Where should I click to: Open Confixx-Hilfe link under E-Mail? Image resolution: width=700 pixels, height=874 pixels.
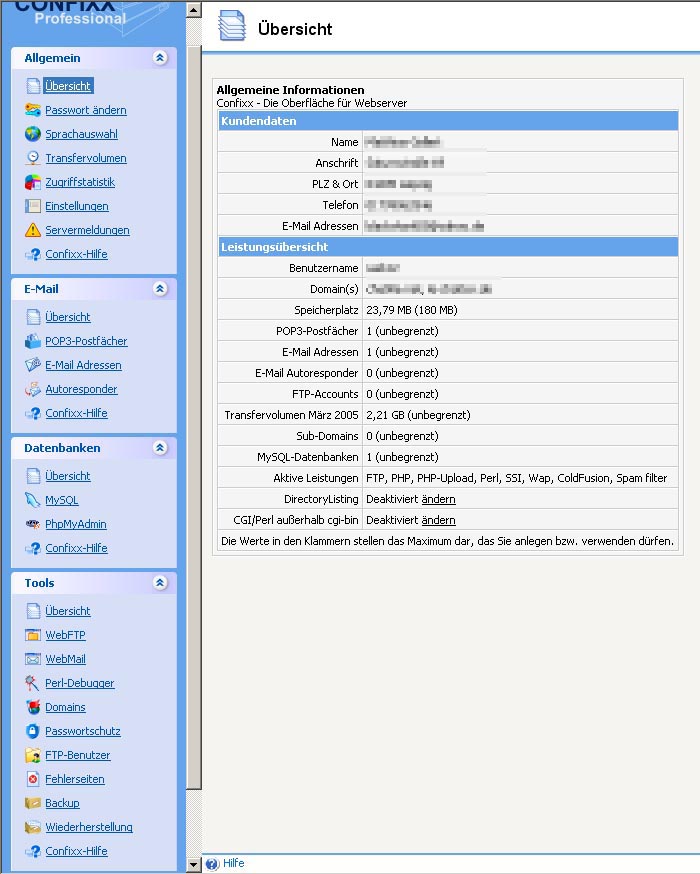[x=76, y=412]
